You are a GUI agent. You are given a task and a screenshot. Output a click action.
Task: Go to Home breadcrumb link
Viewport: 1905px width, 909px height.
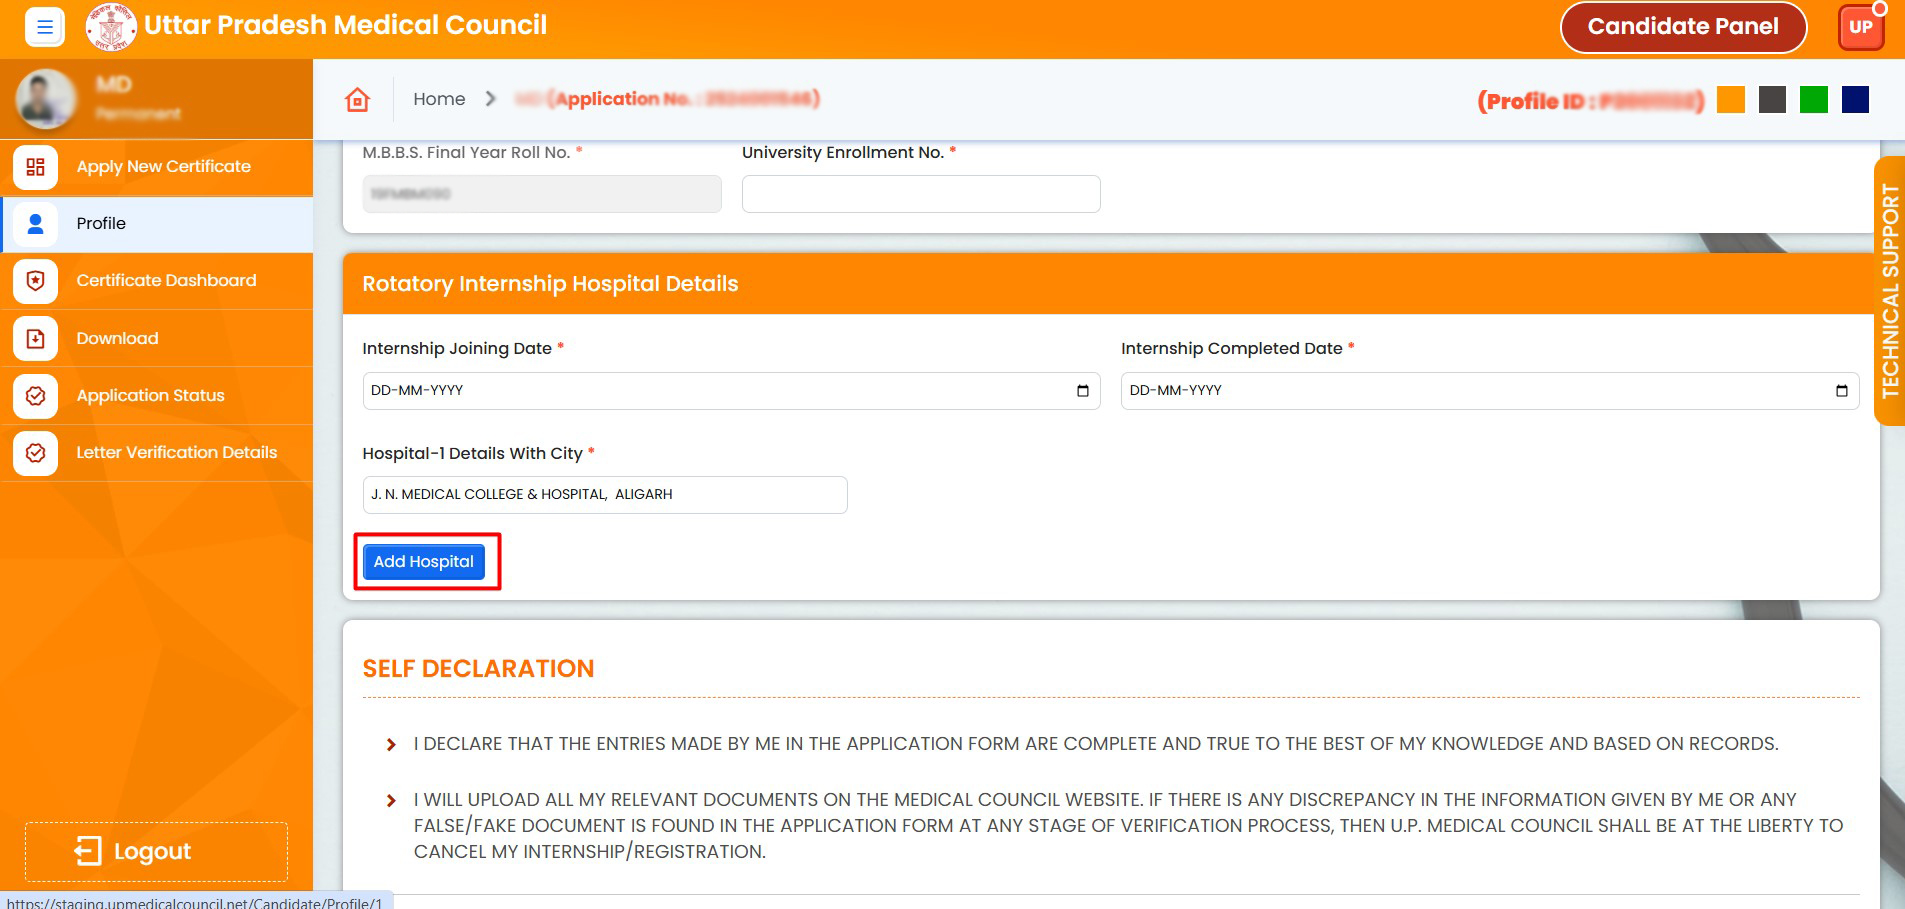pos(439,99)
